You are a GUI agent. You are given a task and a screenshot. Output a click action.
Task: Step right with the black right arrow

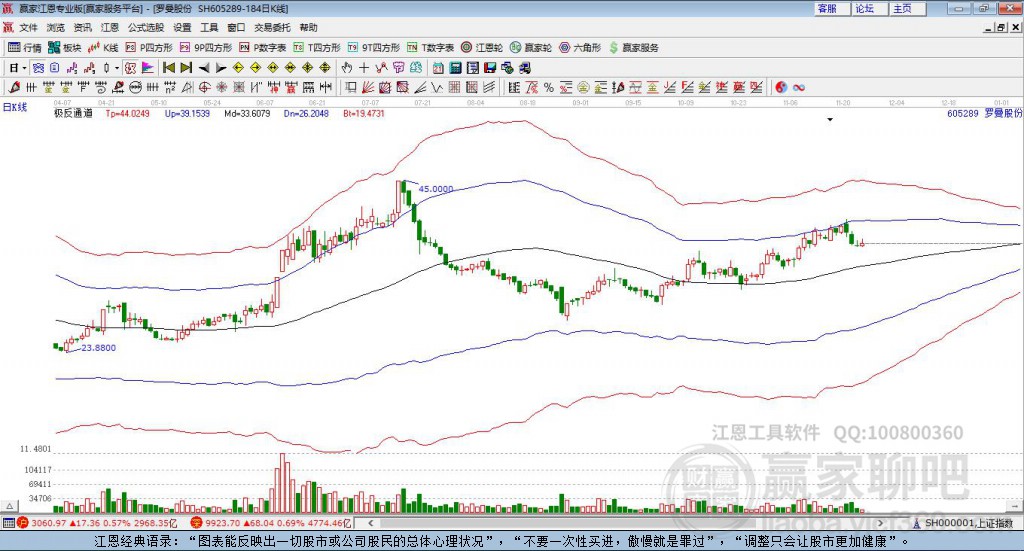(221, 68)
